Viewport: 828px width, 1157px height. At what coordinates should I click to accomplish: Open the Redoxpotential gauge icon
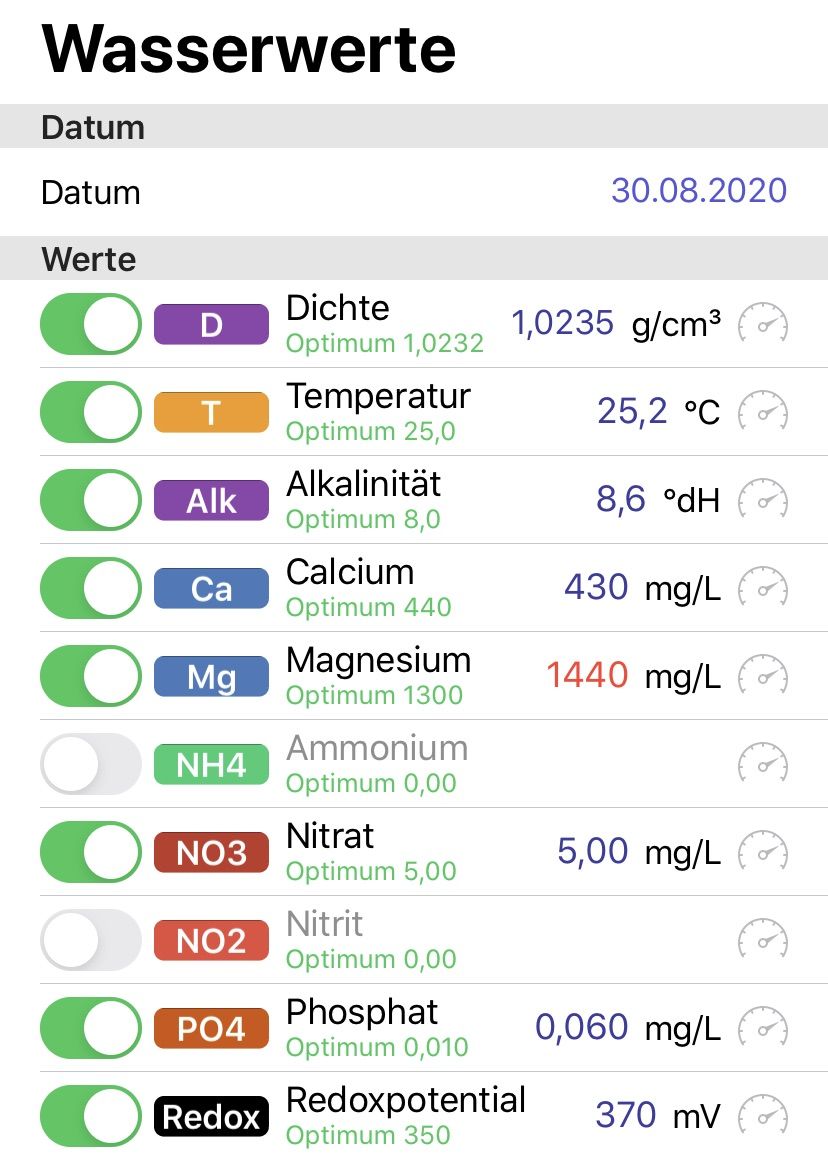(x=763, y=1116)
